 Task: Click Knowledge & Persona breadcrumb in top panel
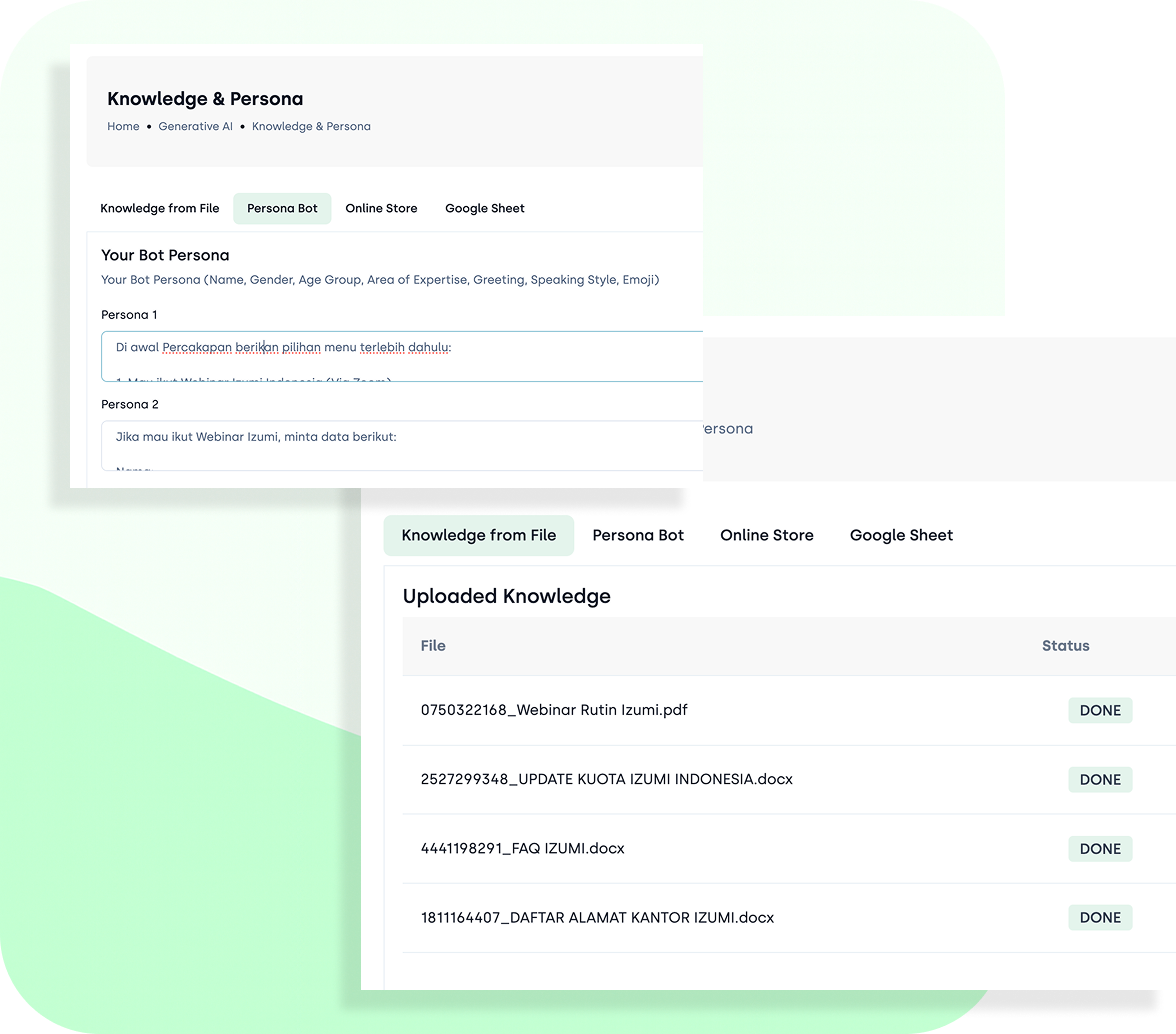pos(311,126)
